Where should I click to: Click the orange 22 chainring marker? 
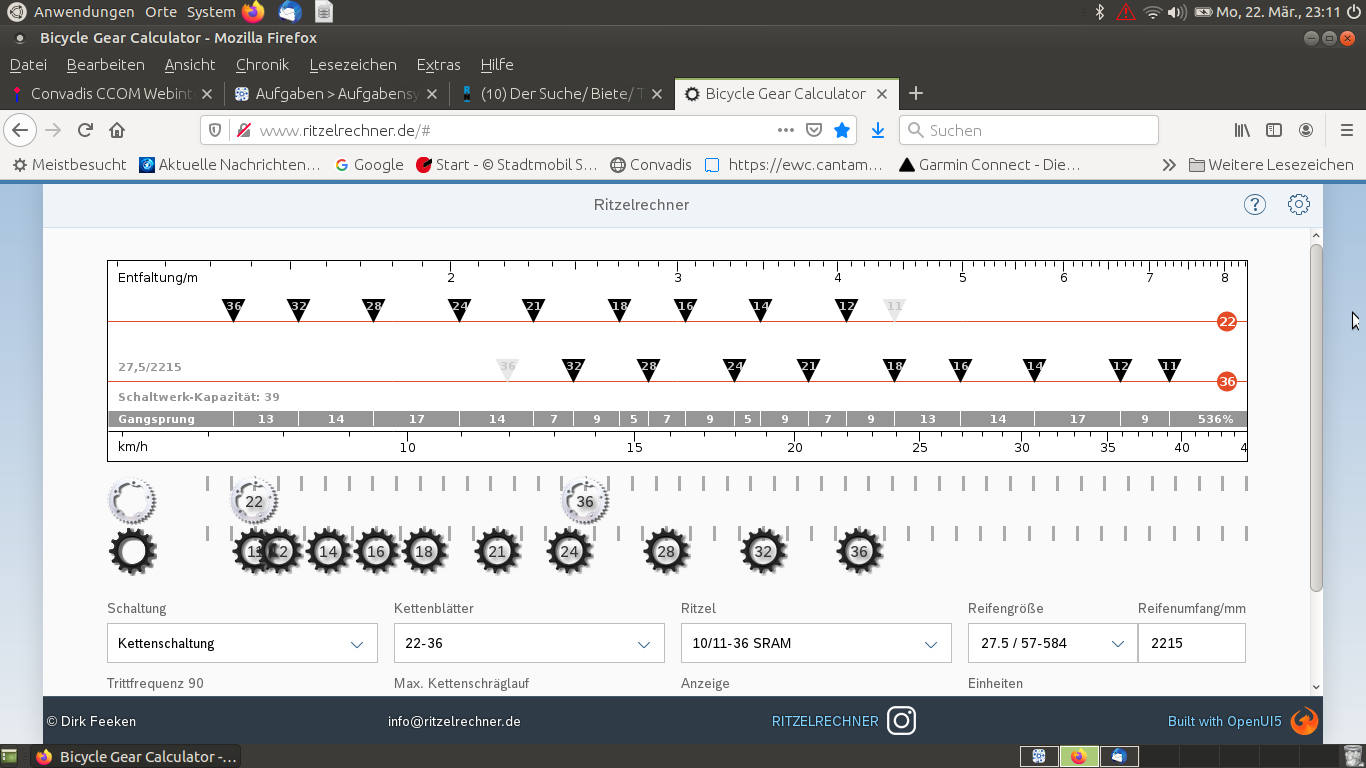pyautogui.click(x=1227, y=322)
